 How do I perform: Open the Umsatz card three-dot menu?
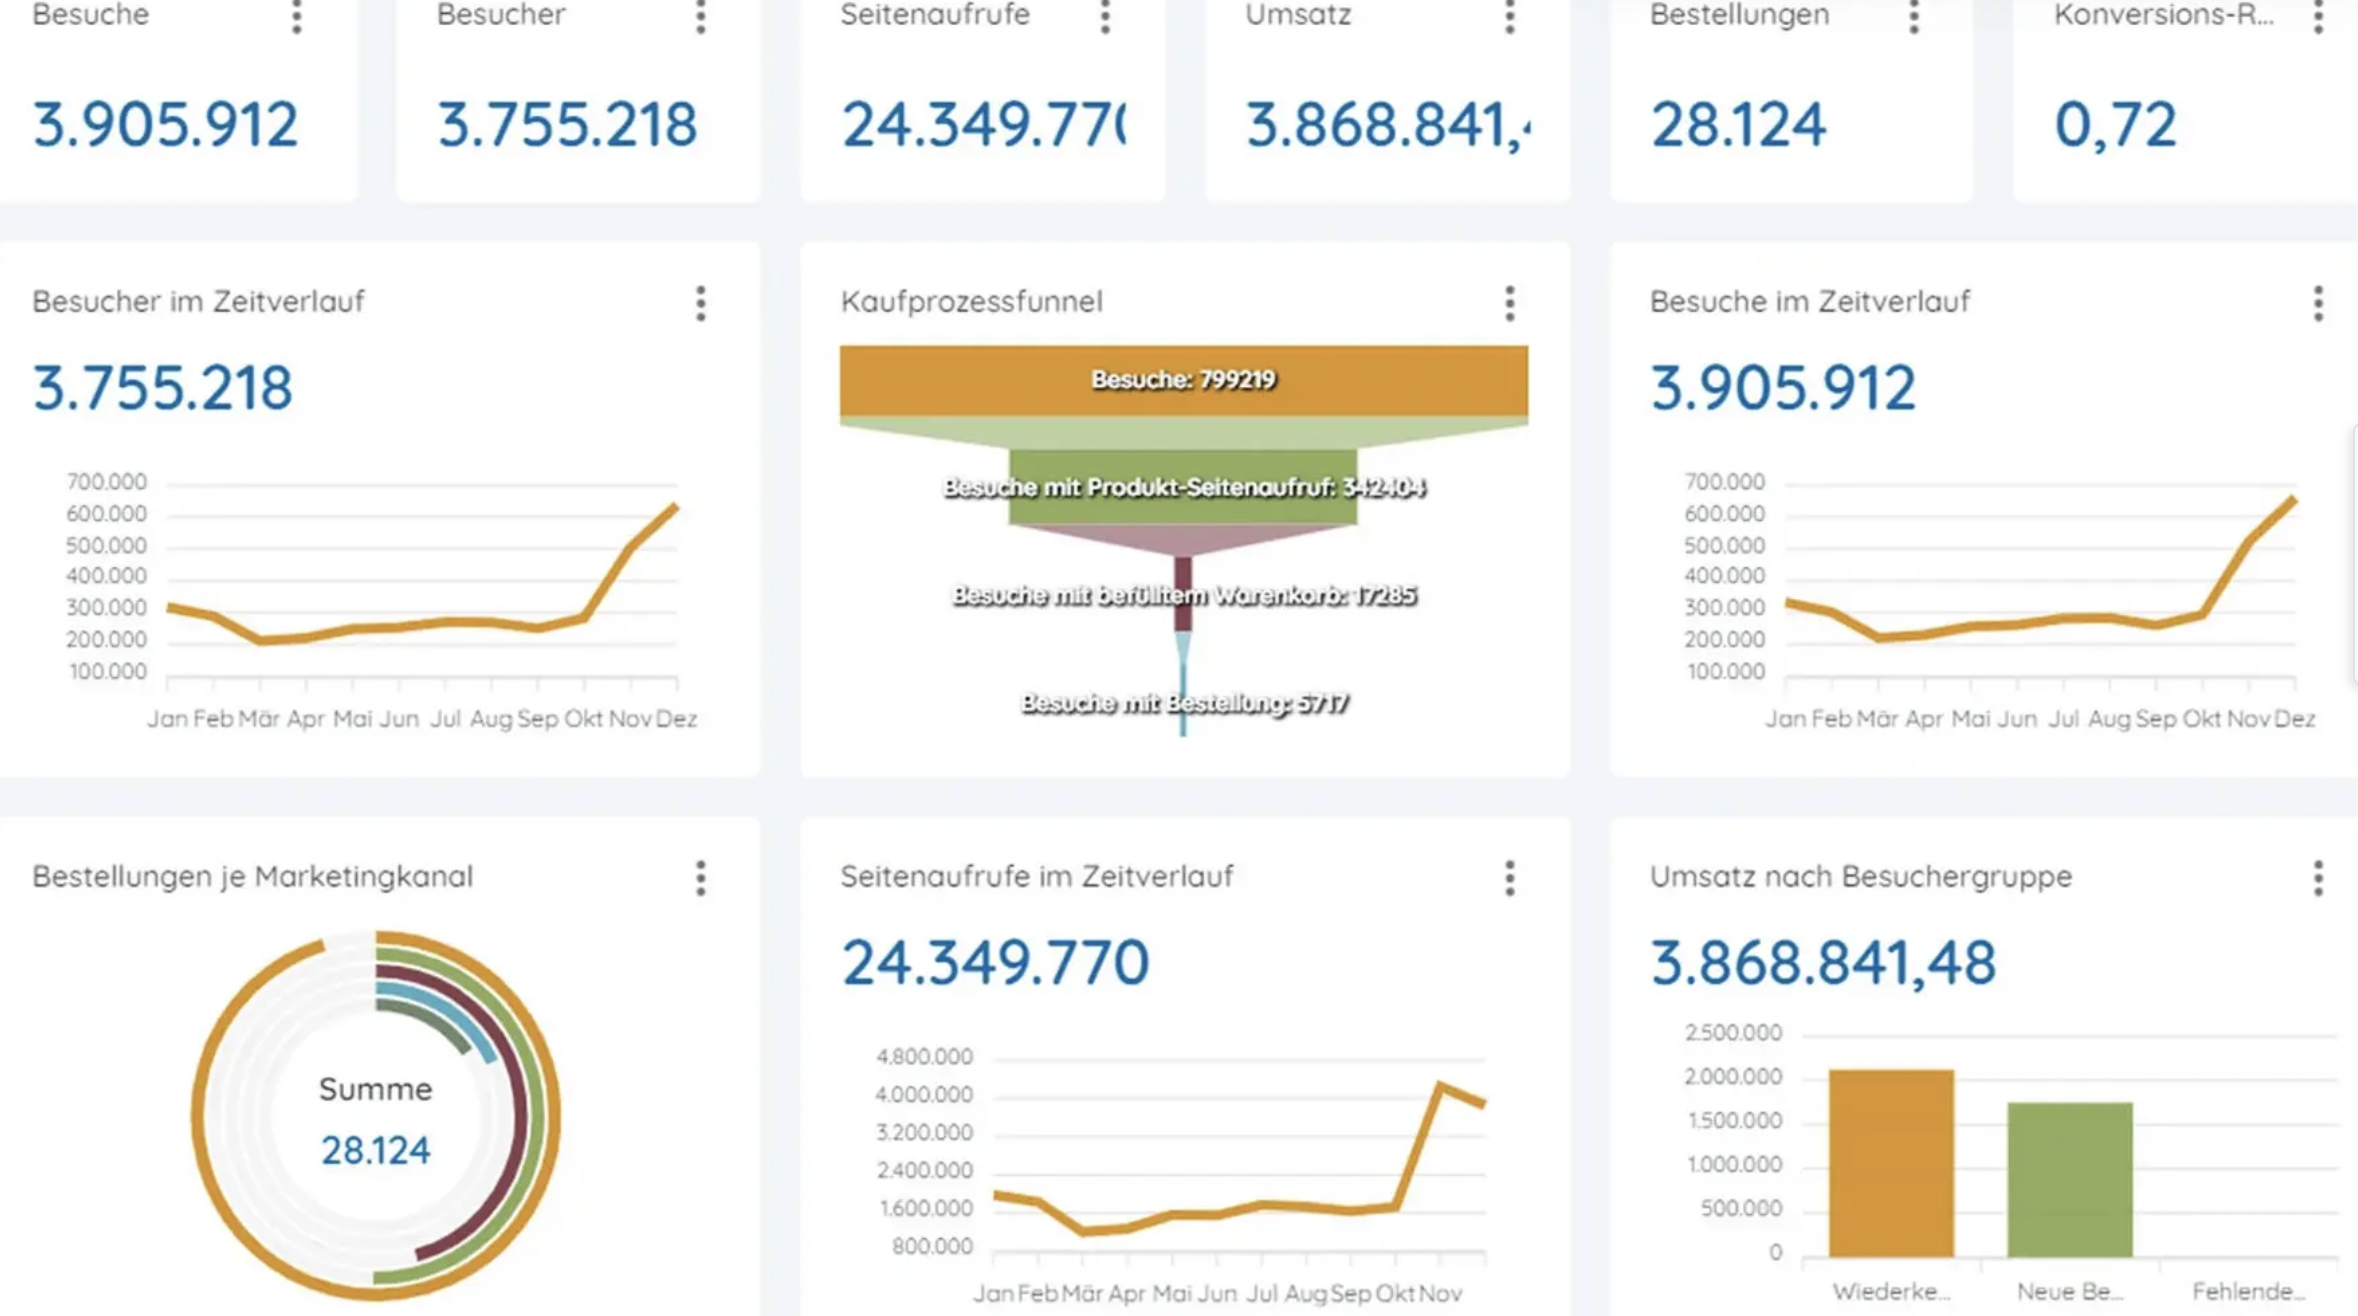[1510, 17]
